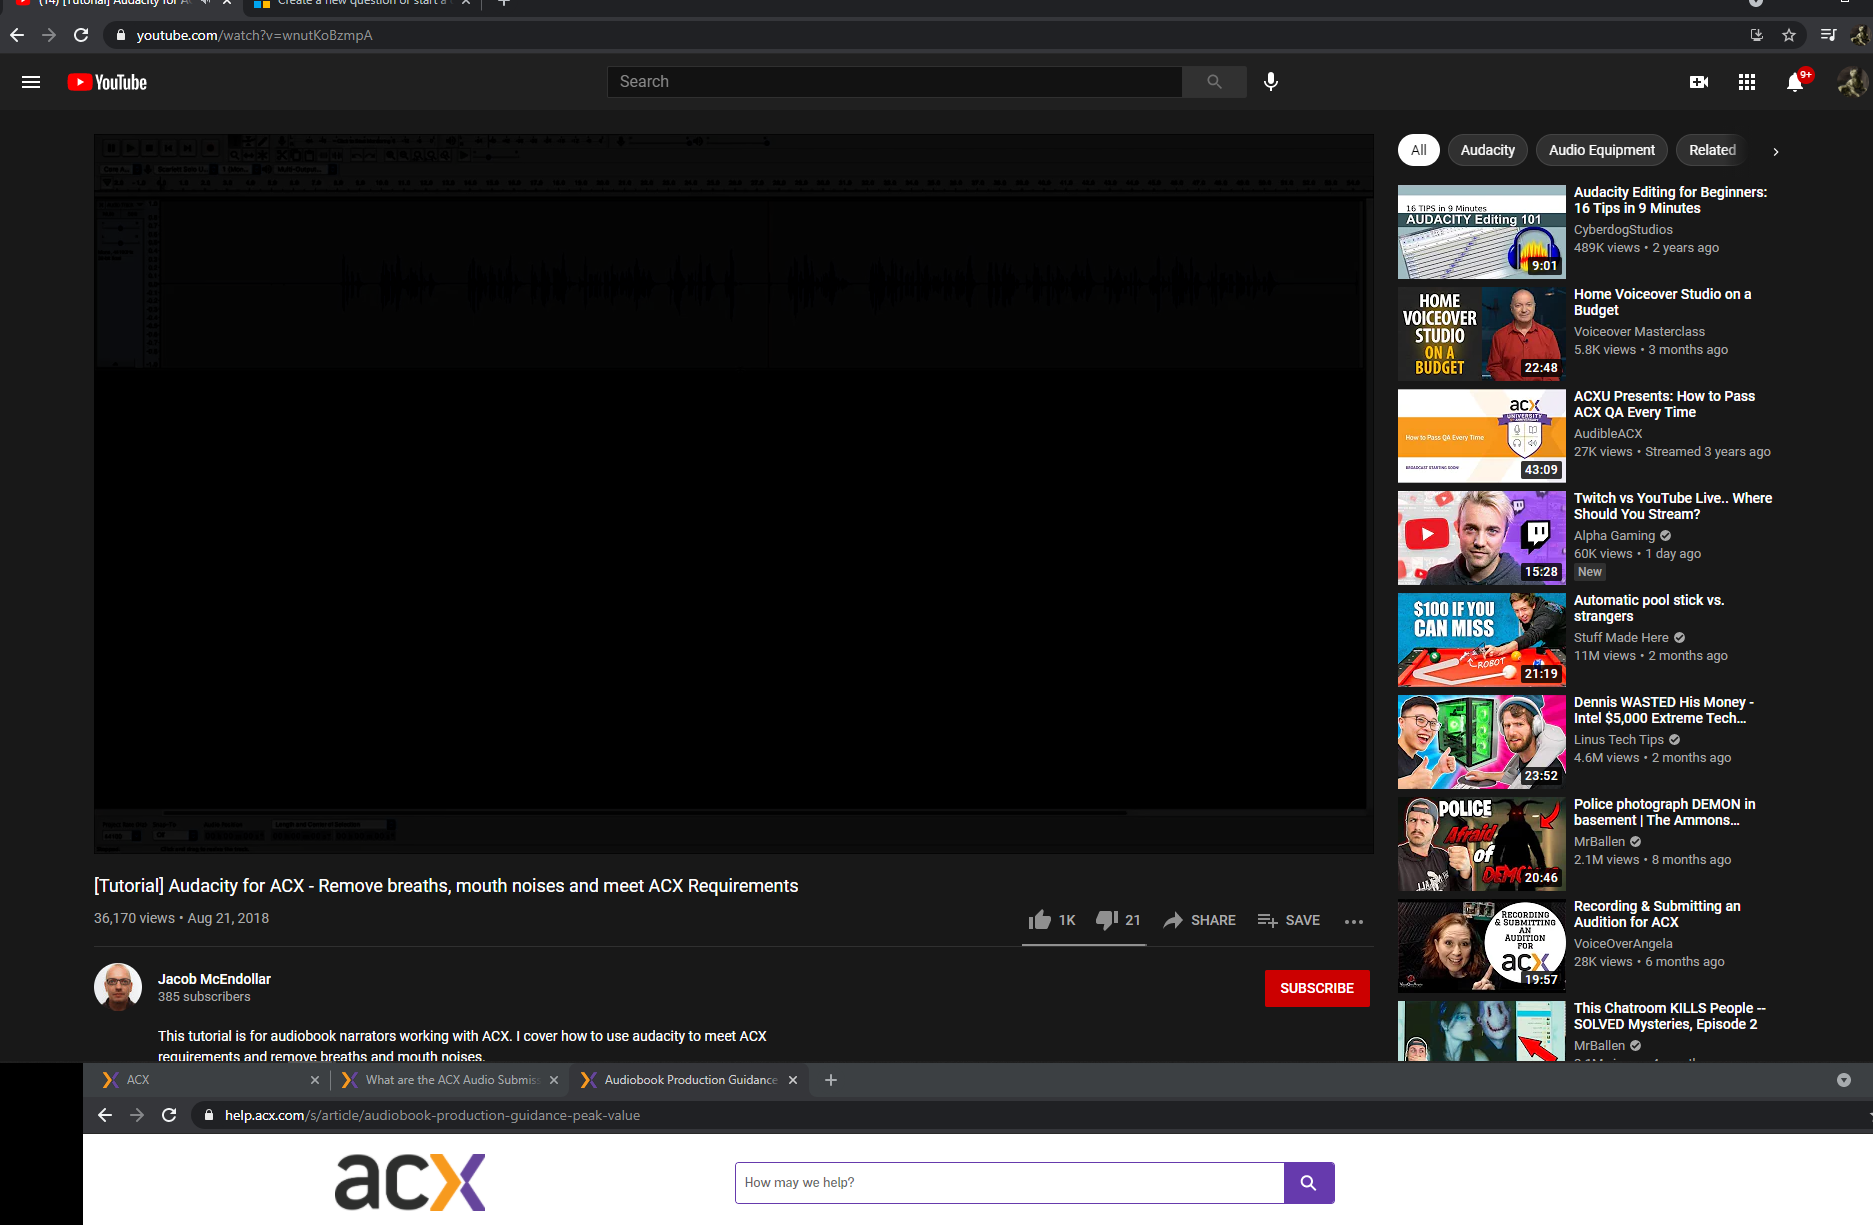Switch to the Audacity tutorial browser tab
1873x1225 pixels.
click(x=120, y=4)
